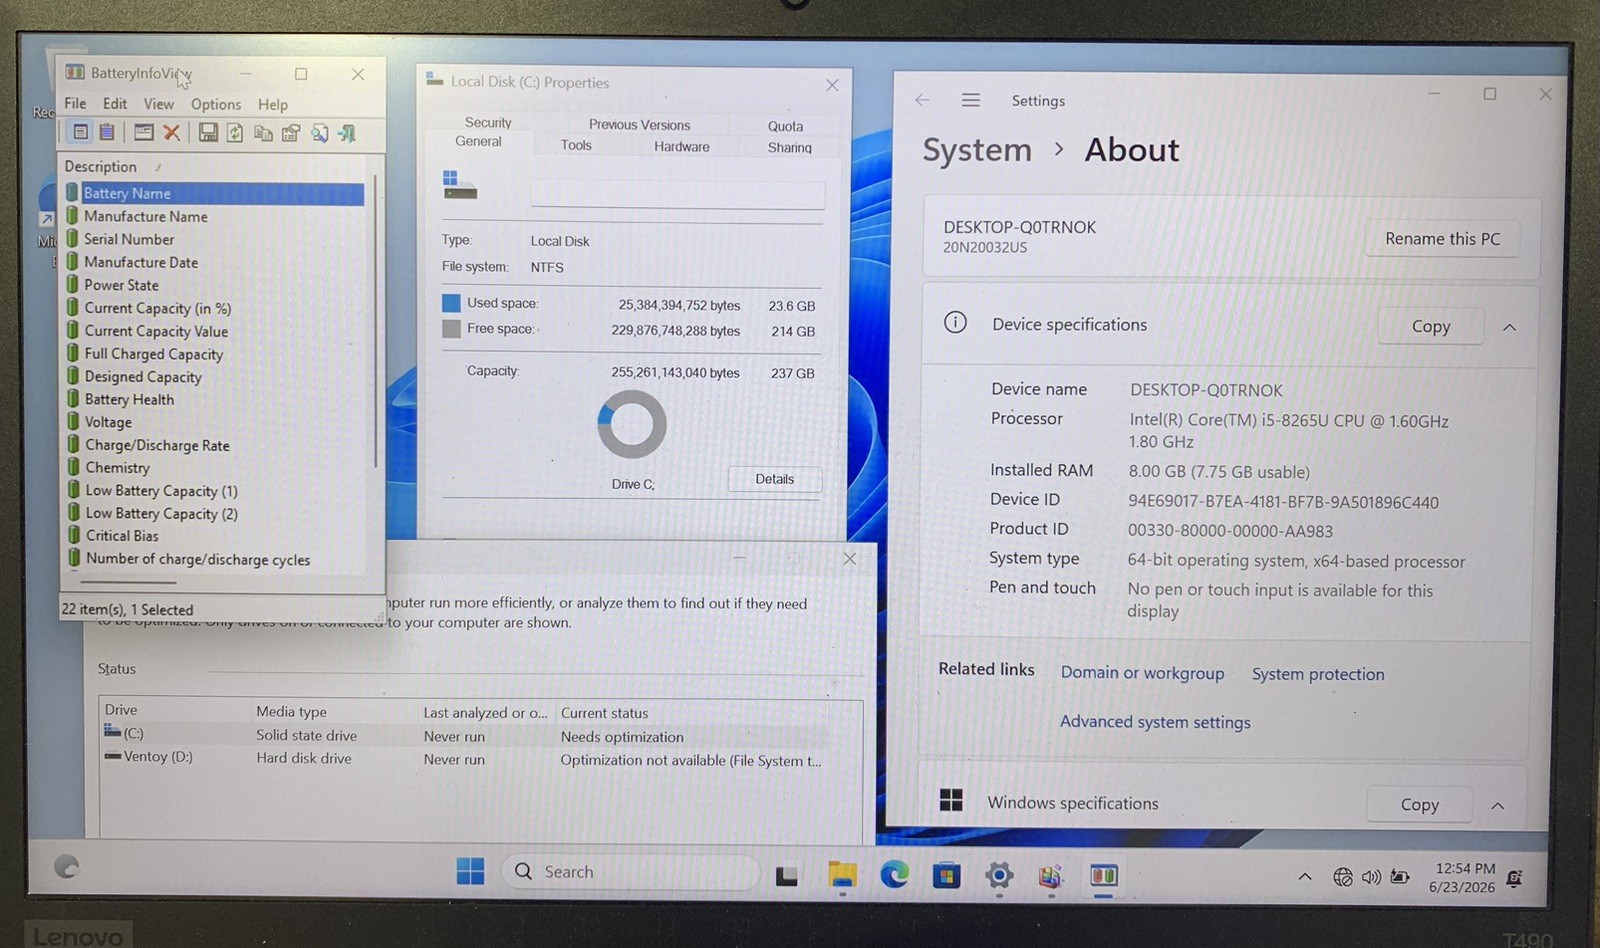Click the floppy disk Save toolbar icon

[208, 132]
